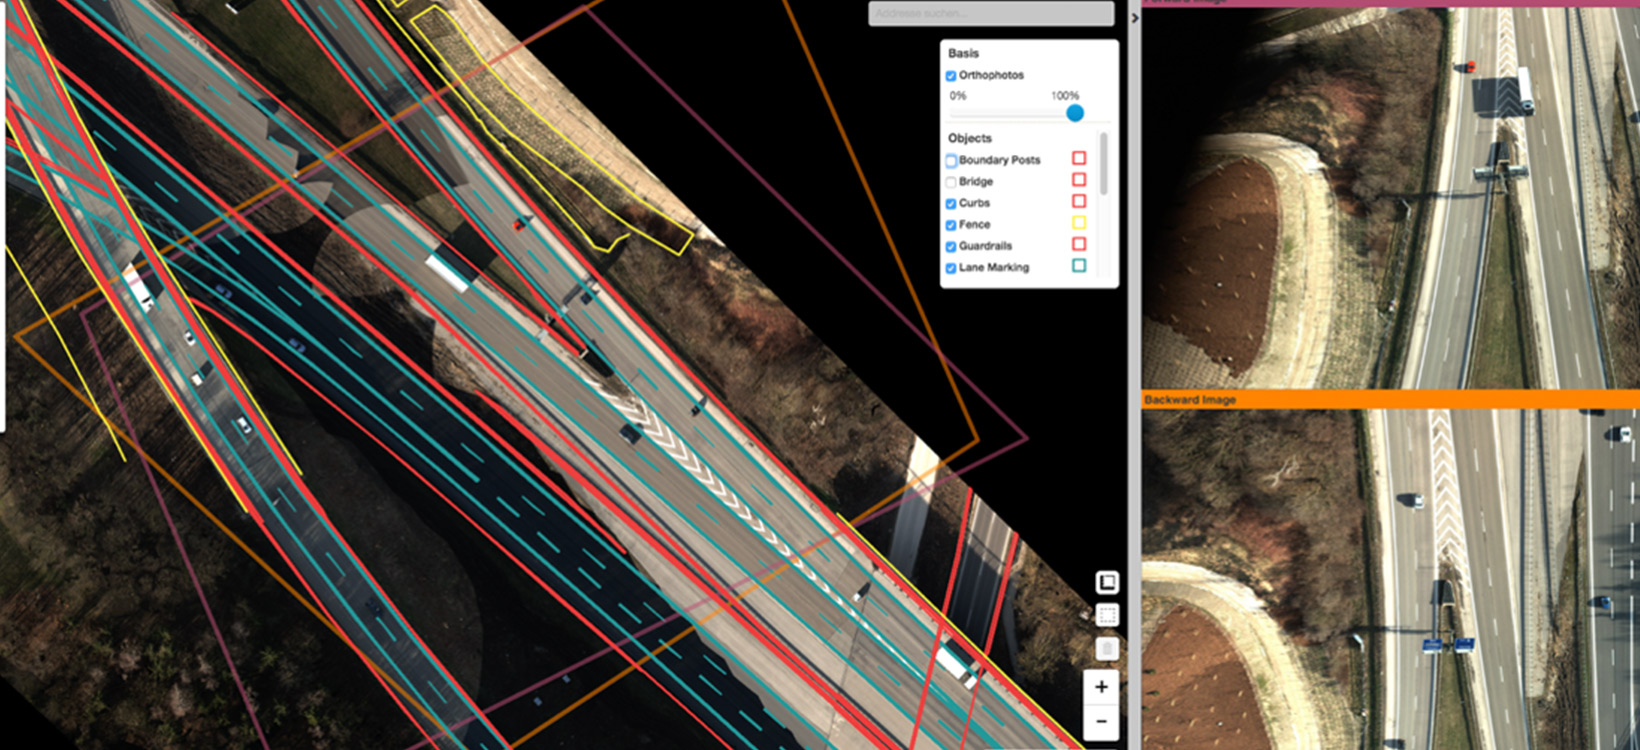Click the Objects list scrollbar

tap(1104, 165)
